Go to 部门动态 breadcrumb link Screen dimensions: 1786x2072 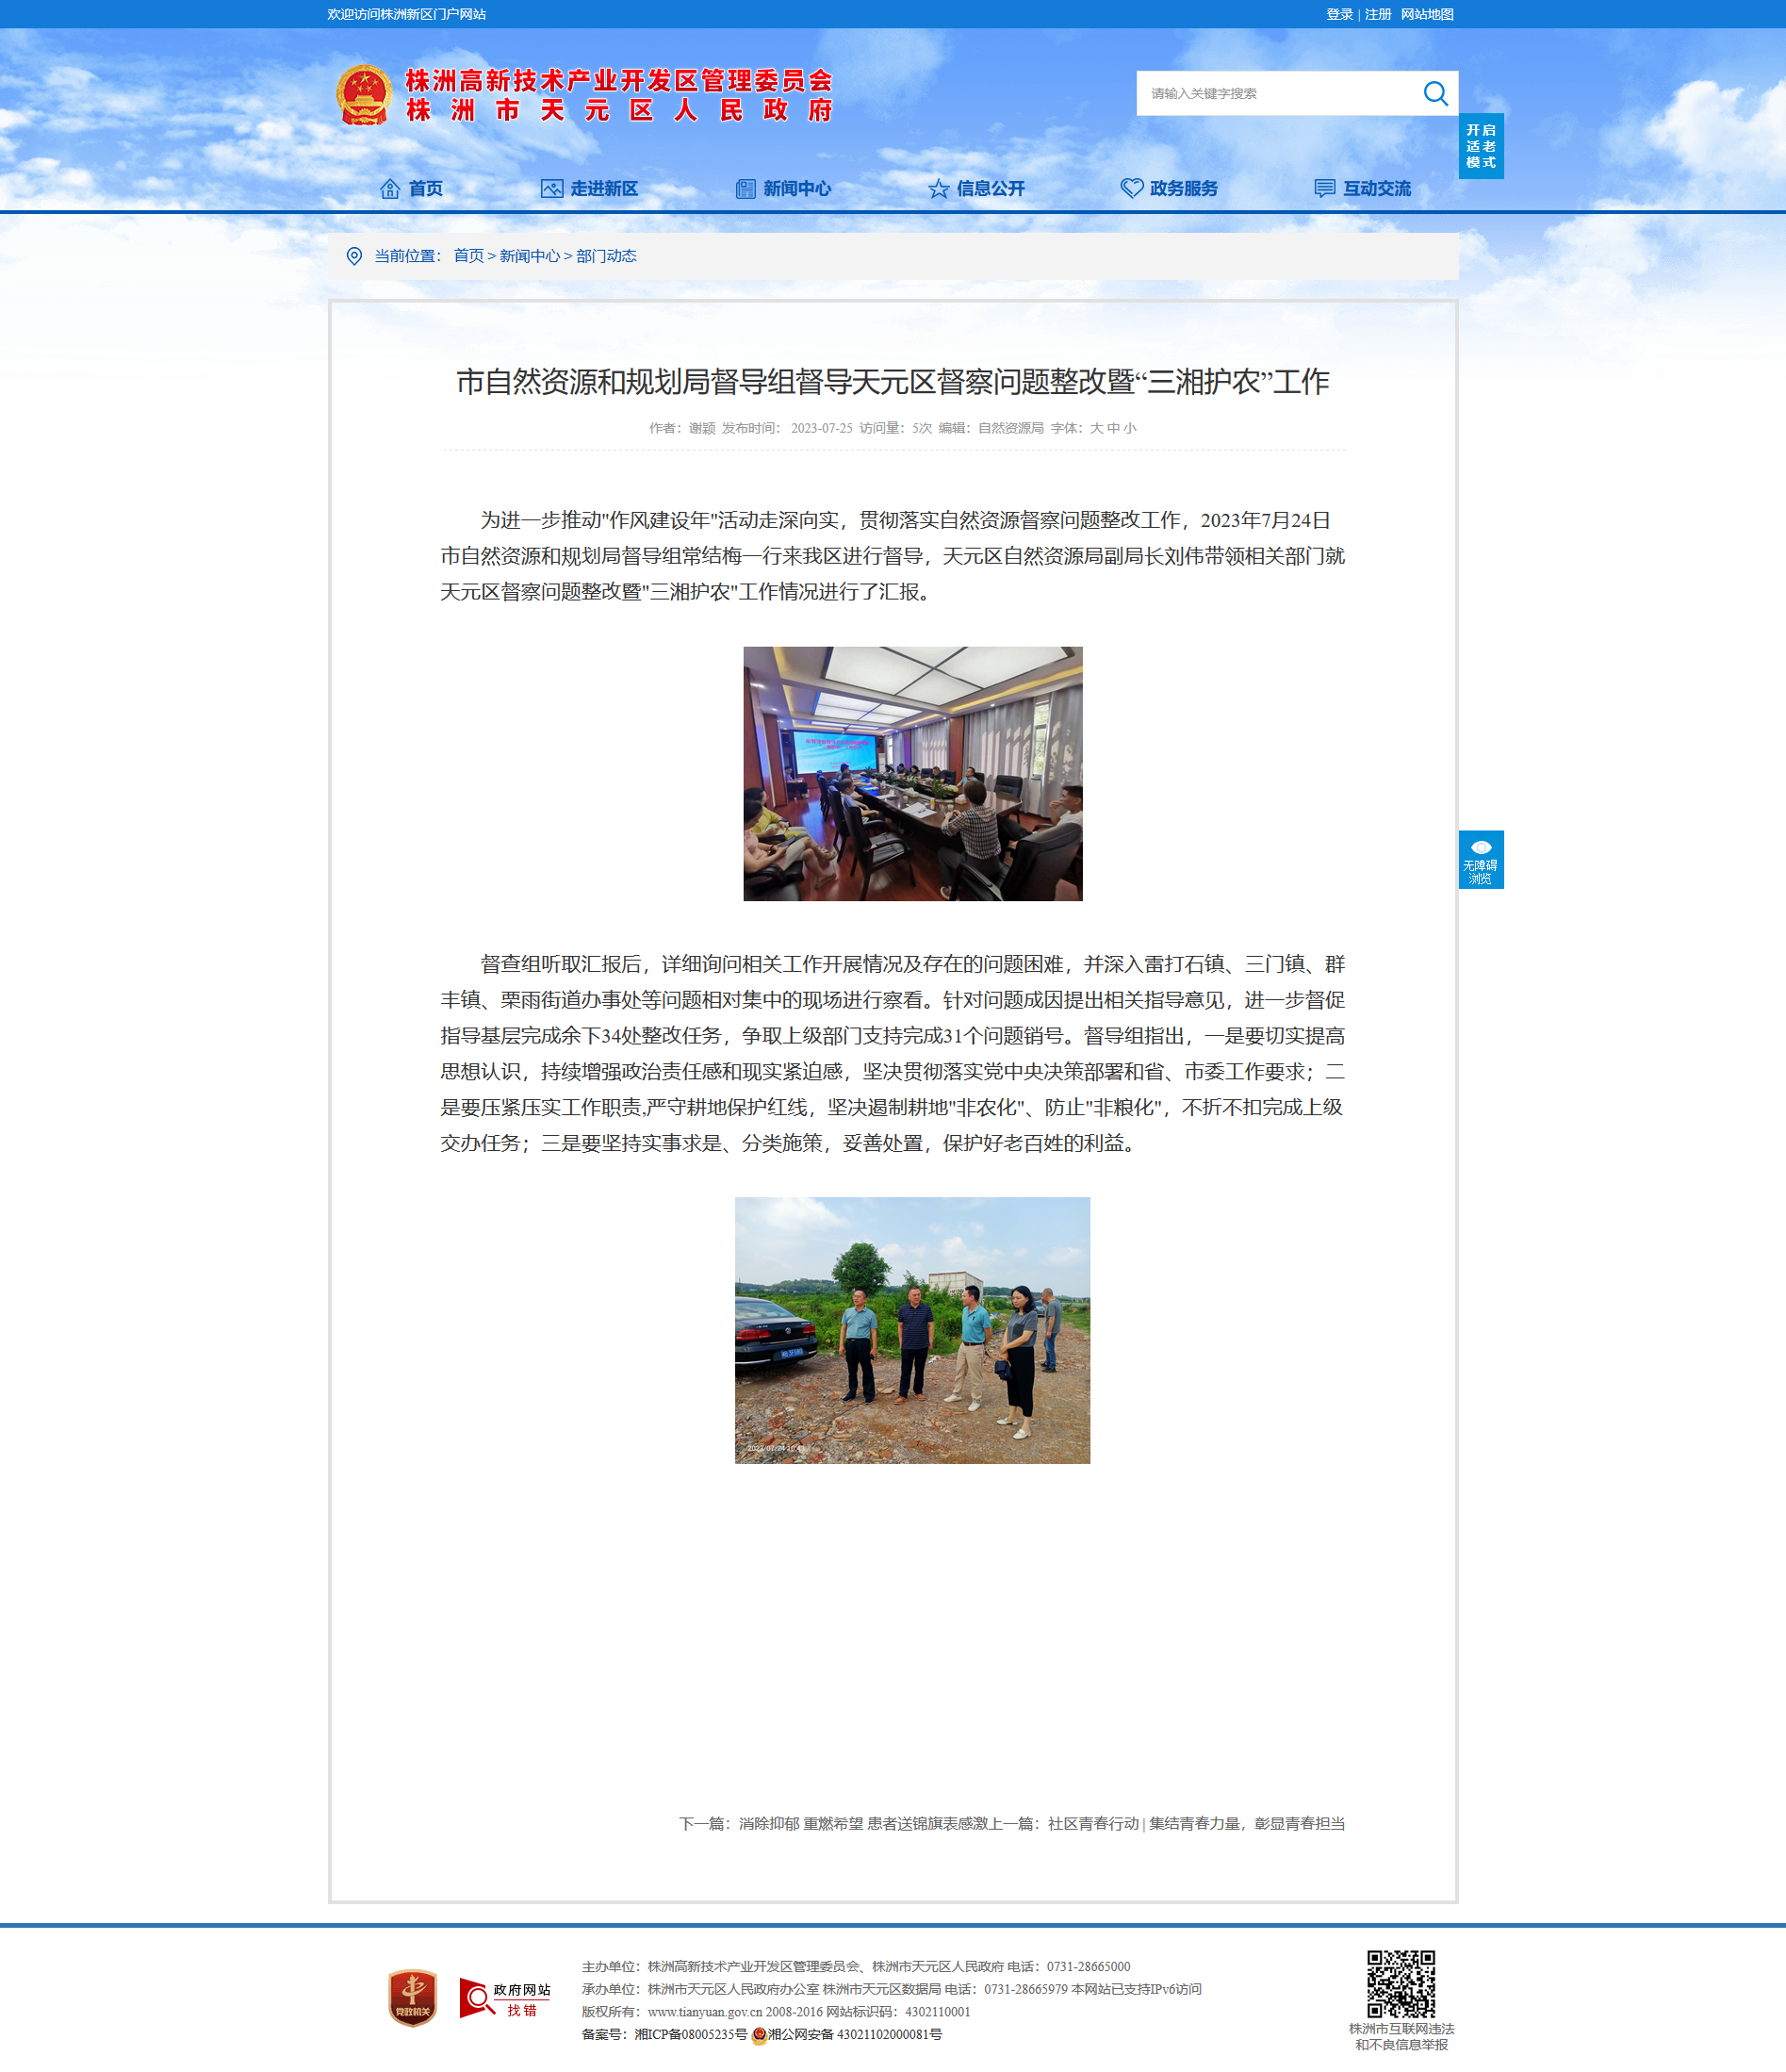[x=606, y=256]
